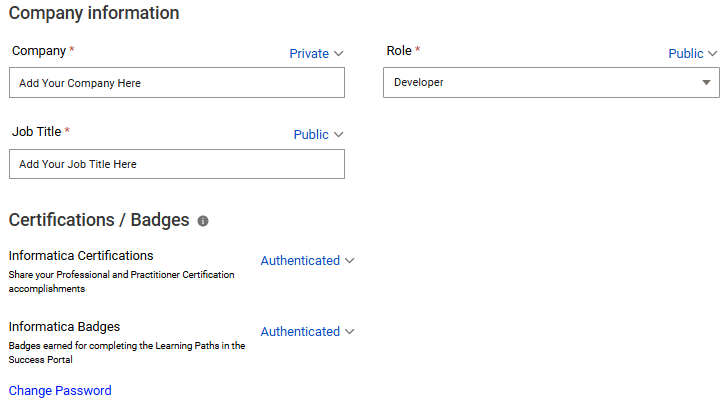The width and height of the screenshot is (722, 406).
Task: Expand Authenticated visibility for Informatica Badges
Action: [300, 332]
